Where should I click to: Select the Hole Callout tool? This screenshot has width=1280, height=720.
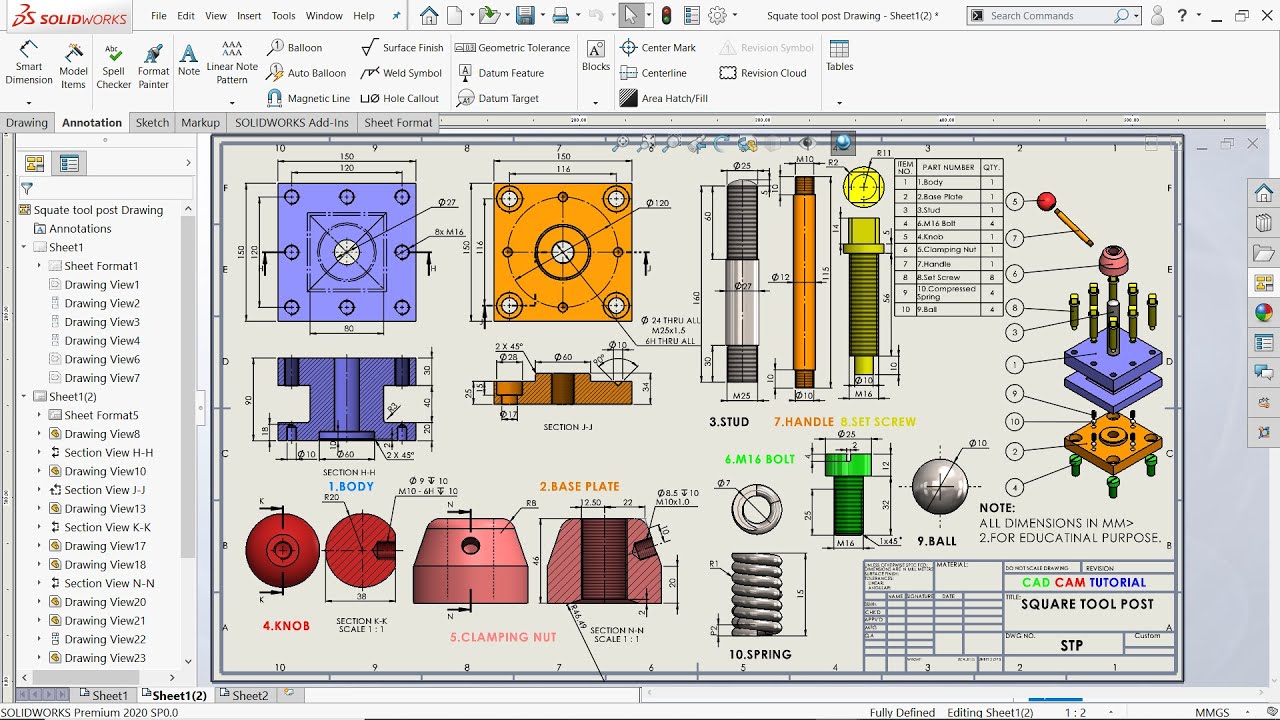[x=400, y=98]
